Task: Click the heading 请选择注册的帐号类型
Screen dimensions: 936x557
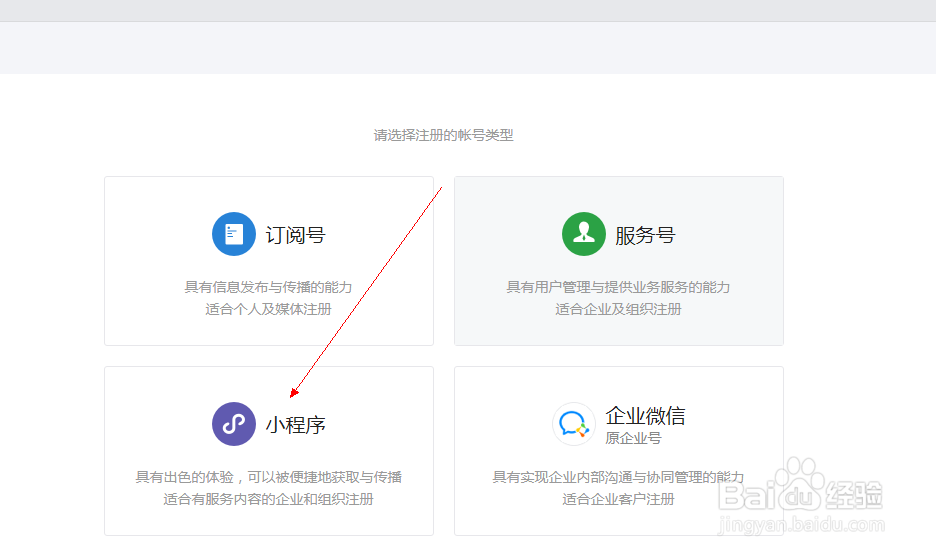Action: 444,136
